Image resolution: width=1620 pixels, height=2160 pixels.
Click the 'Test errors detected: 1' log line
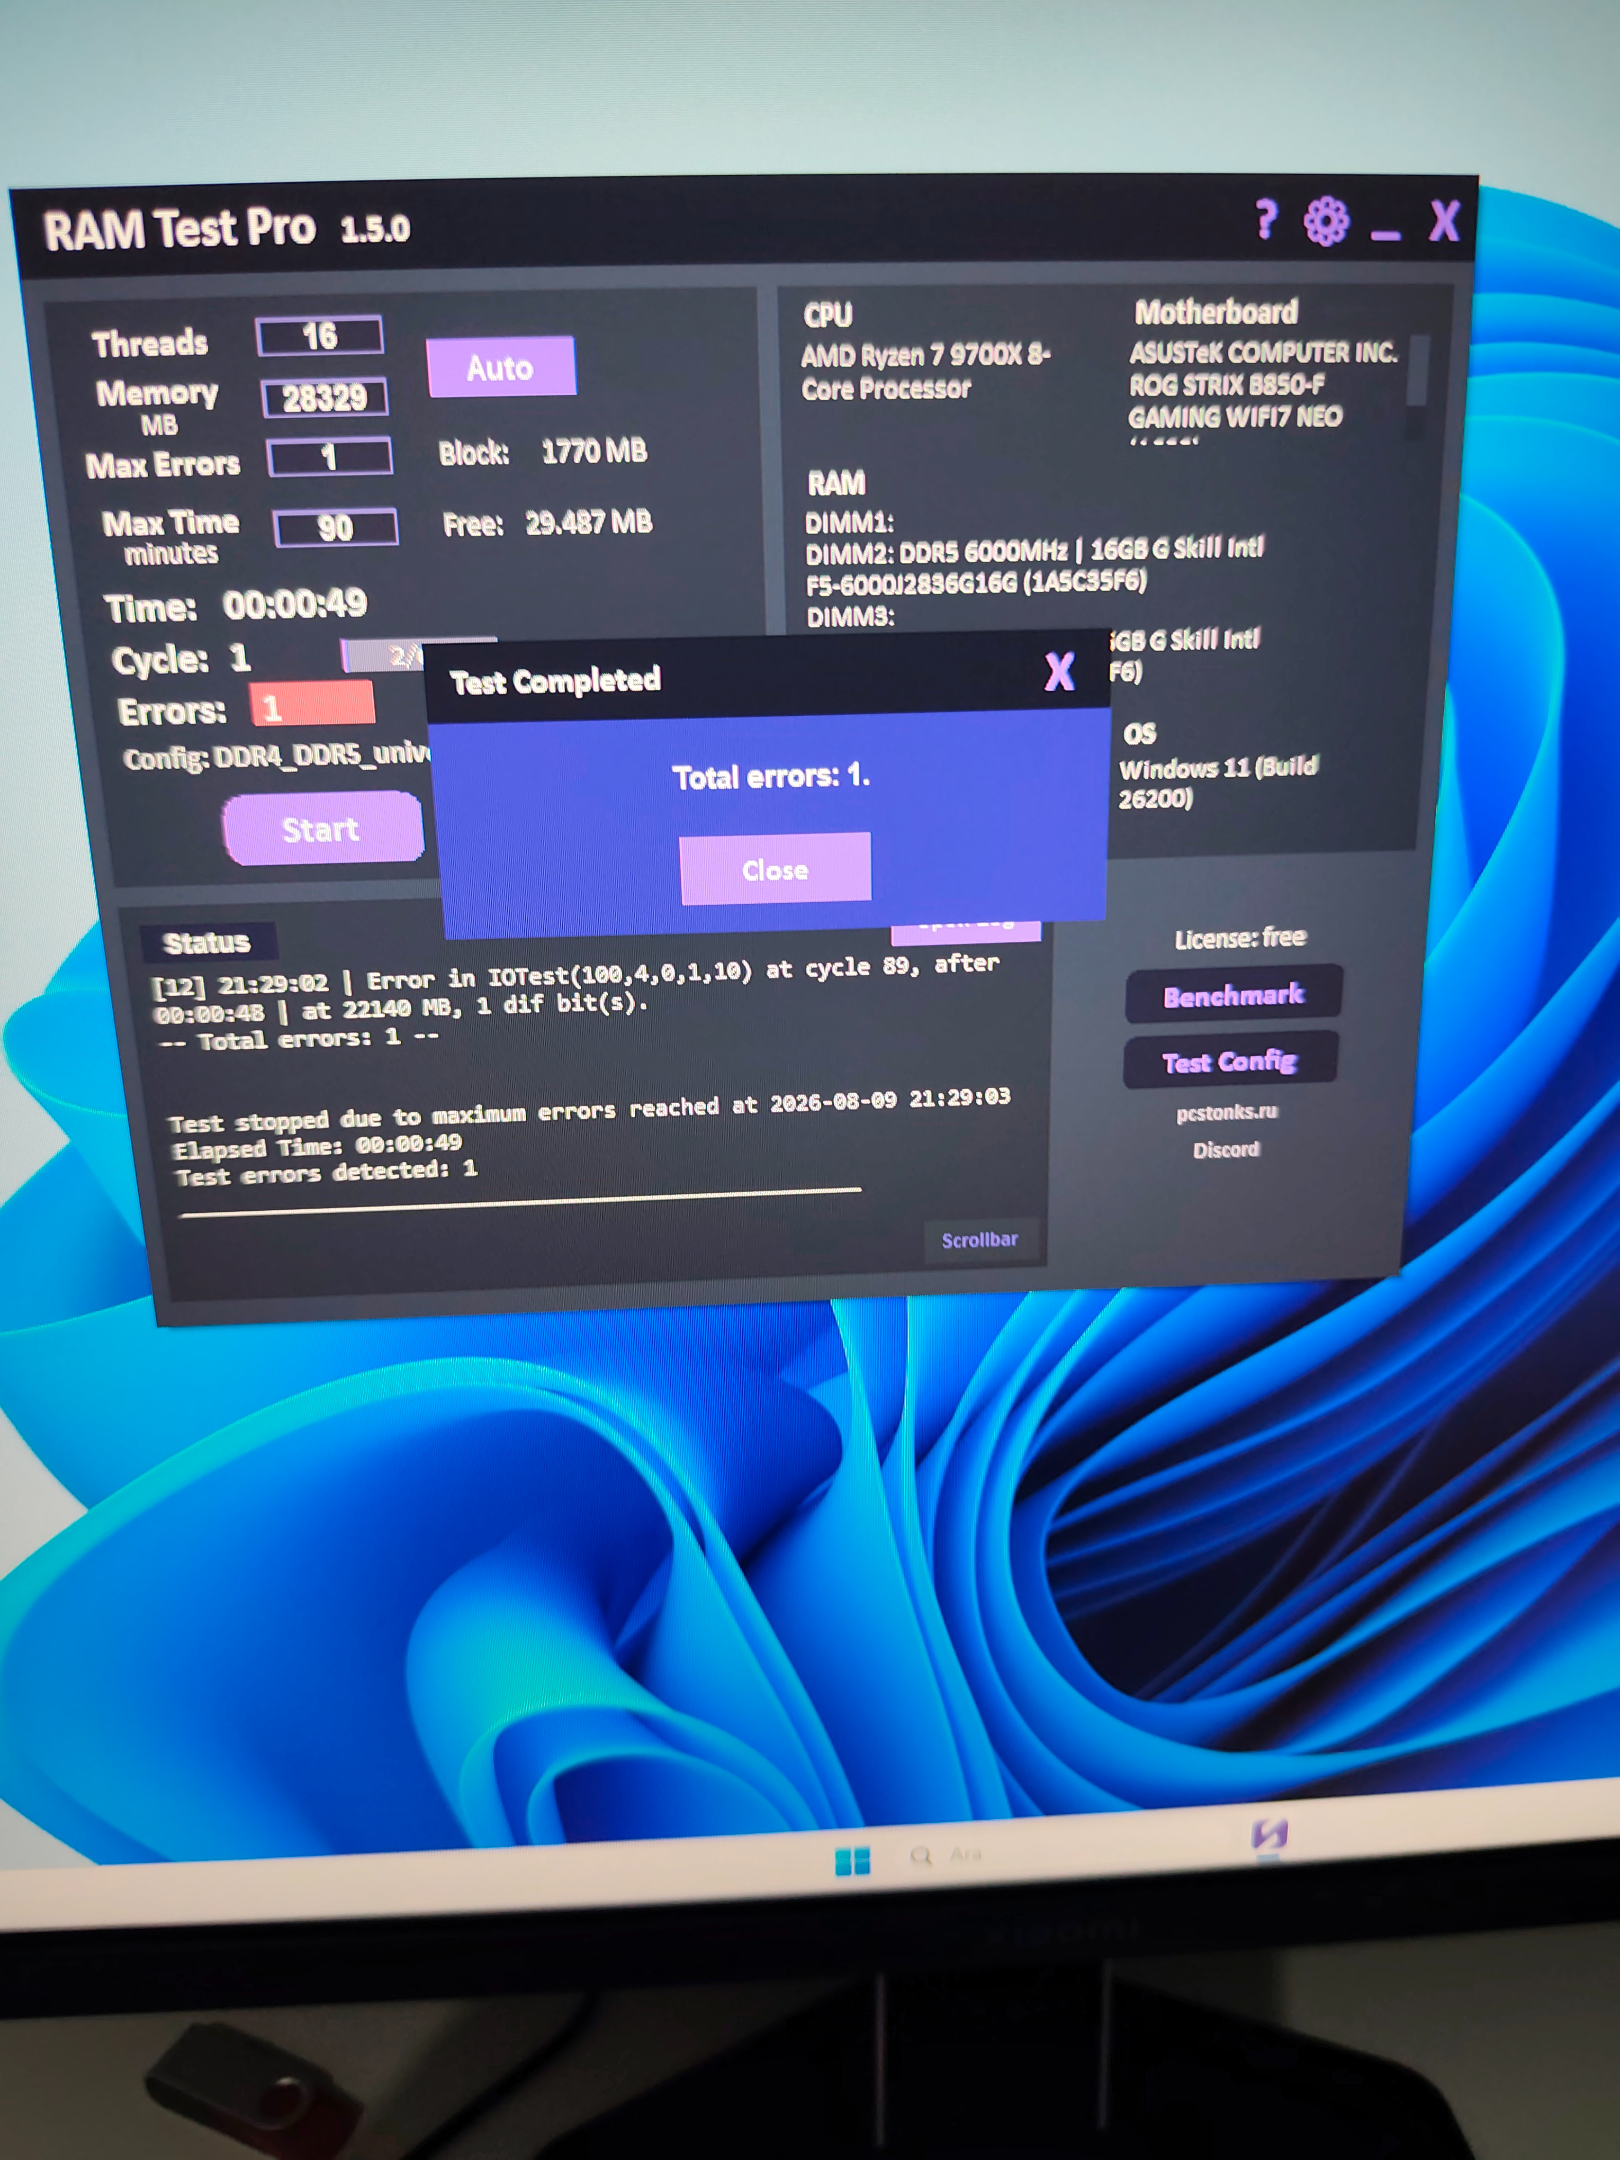(326, 1172)
